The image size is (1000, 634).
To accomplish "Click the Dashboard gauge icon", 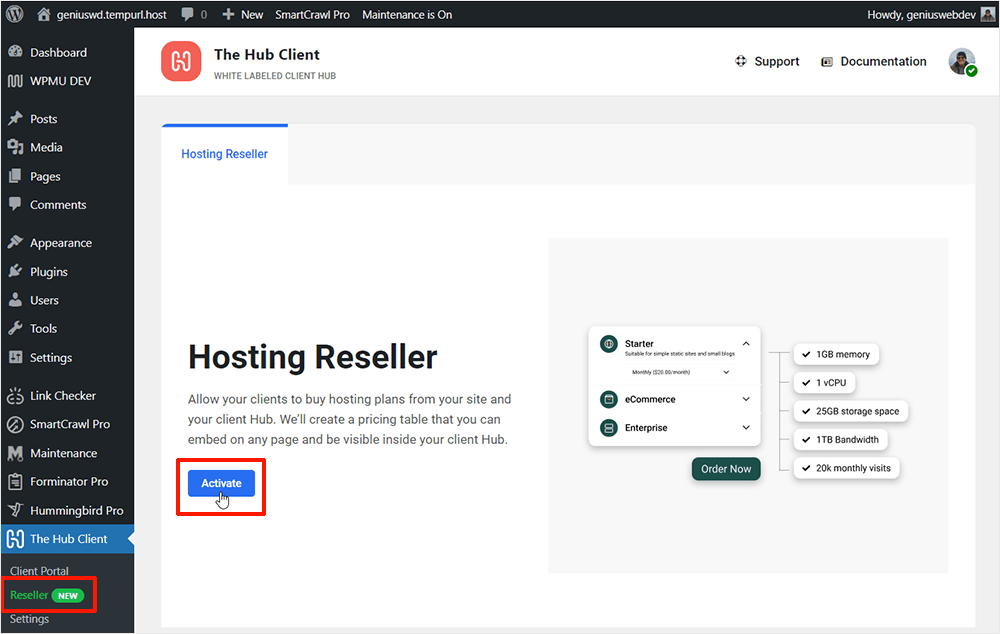I will 15,52.
